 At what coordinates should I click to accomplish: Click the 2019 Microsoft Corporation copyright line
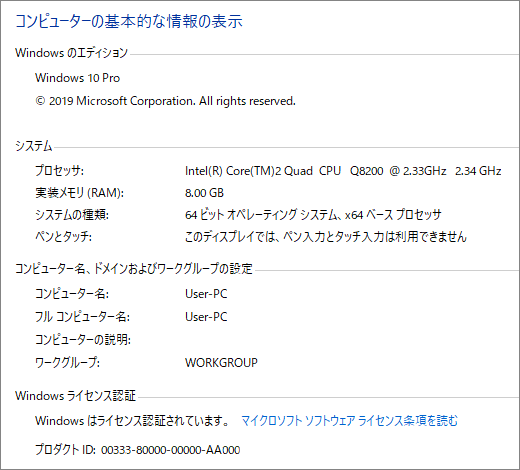165,101
